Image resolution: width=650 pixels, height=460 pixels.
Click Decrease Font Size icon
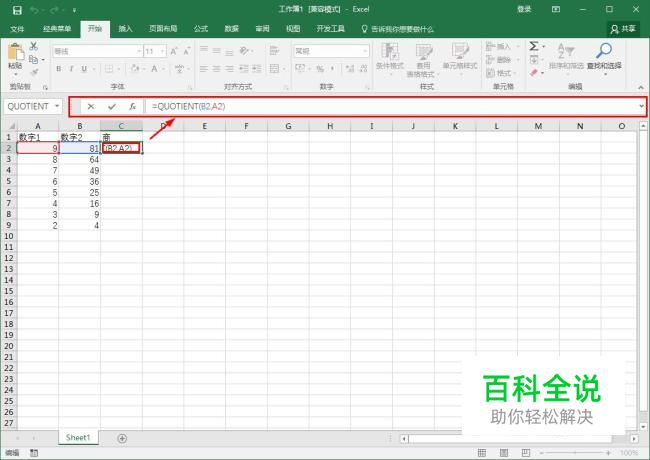[x=187, y=51]
